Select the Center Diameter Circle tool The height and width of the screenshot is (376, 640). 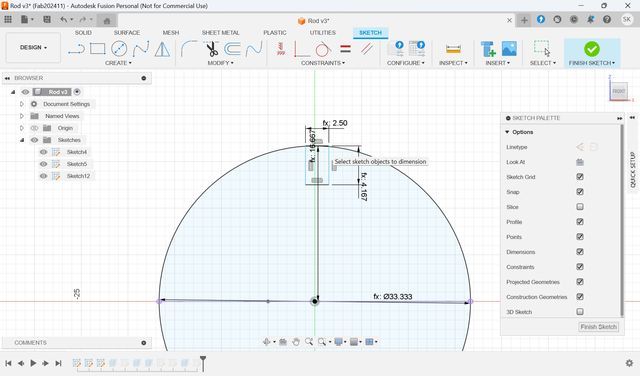coord(119,49)
